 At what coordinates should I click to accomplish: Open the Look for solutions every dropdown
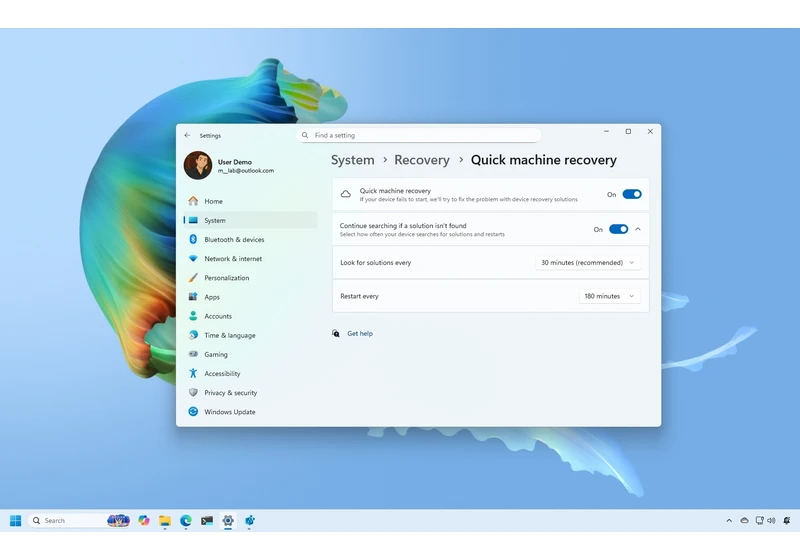click(x=588, y=263)
